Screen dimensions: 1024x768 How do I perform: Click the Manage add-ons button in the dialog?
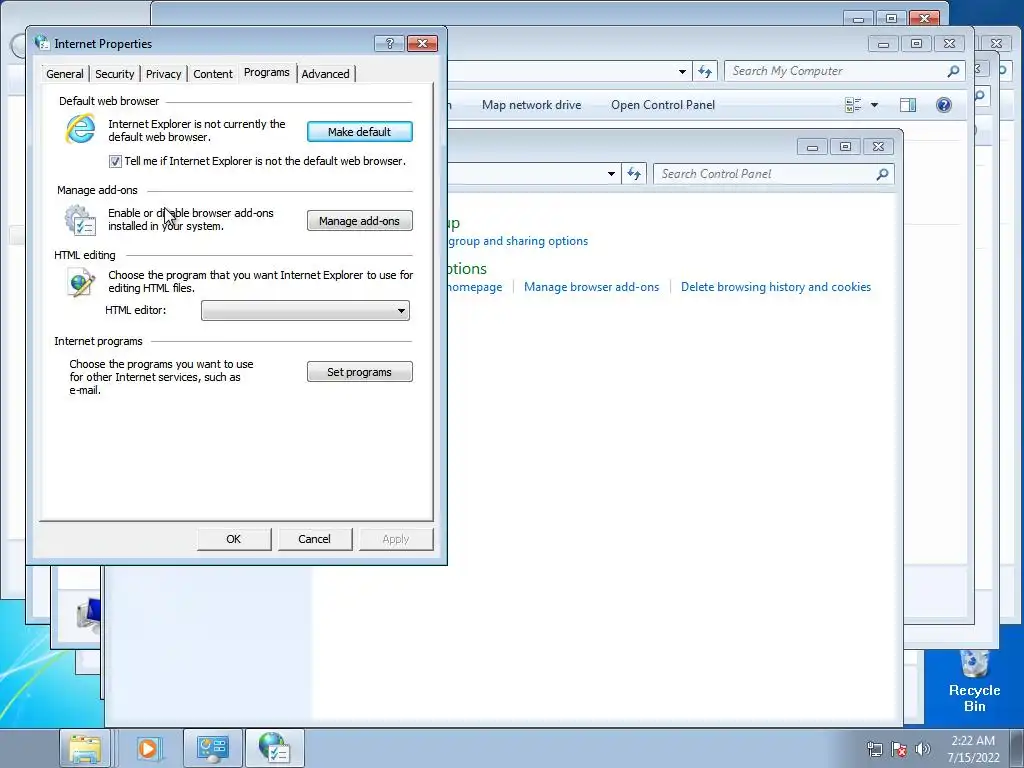pos(360,221)
